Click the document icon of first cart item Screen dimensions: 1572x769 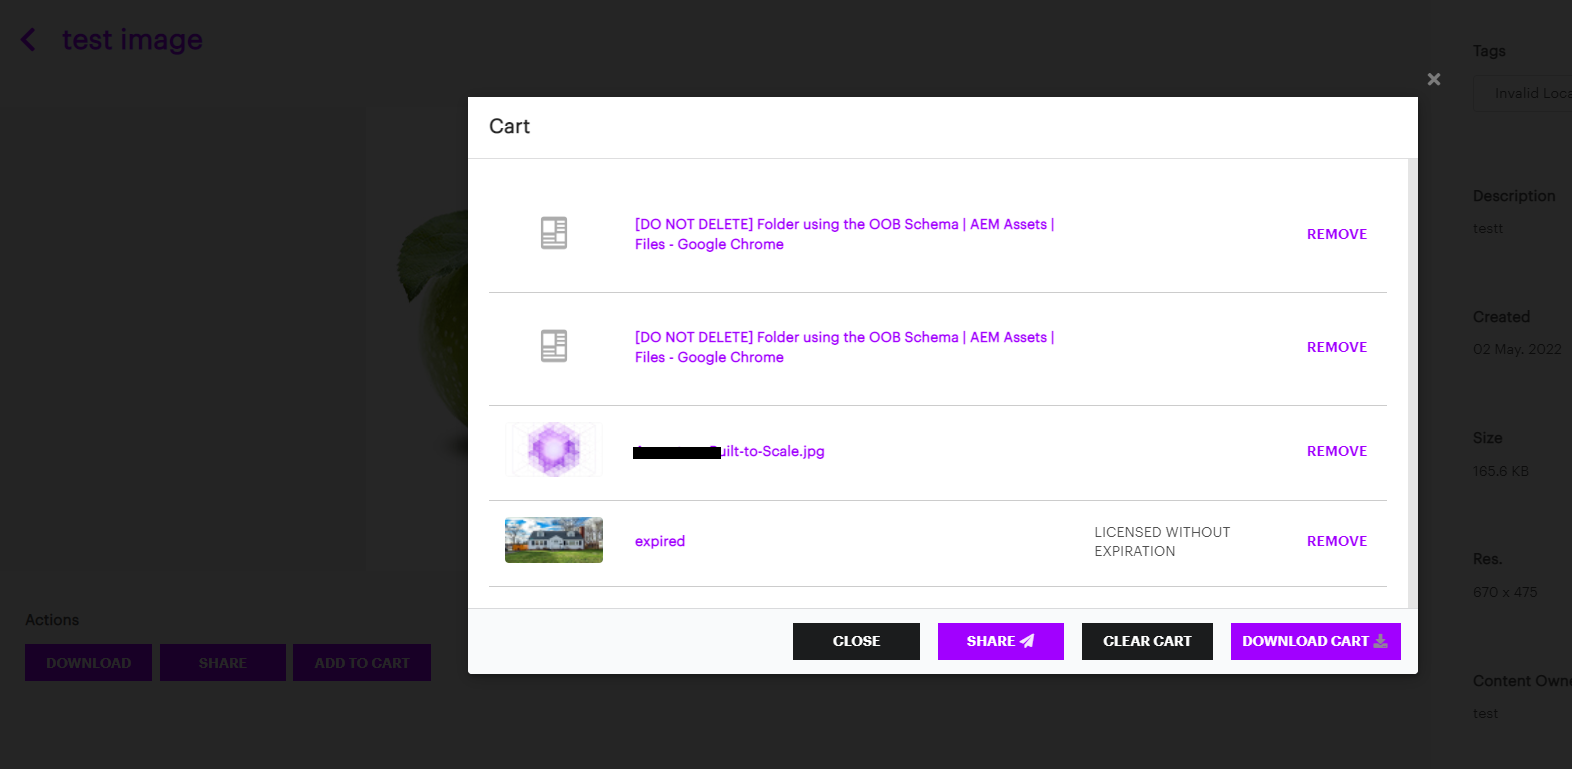tap(553, 233)
